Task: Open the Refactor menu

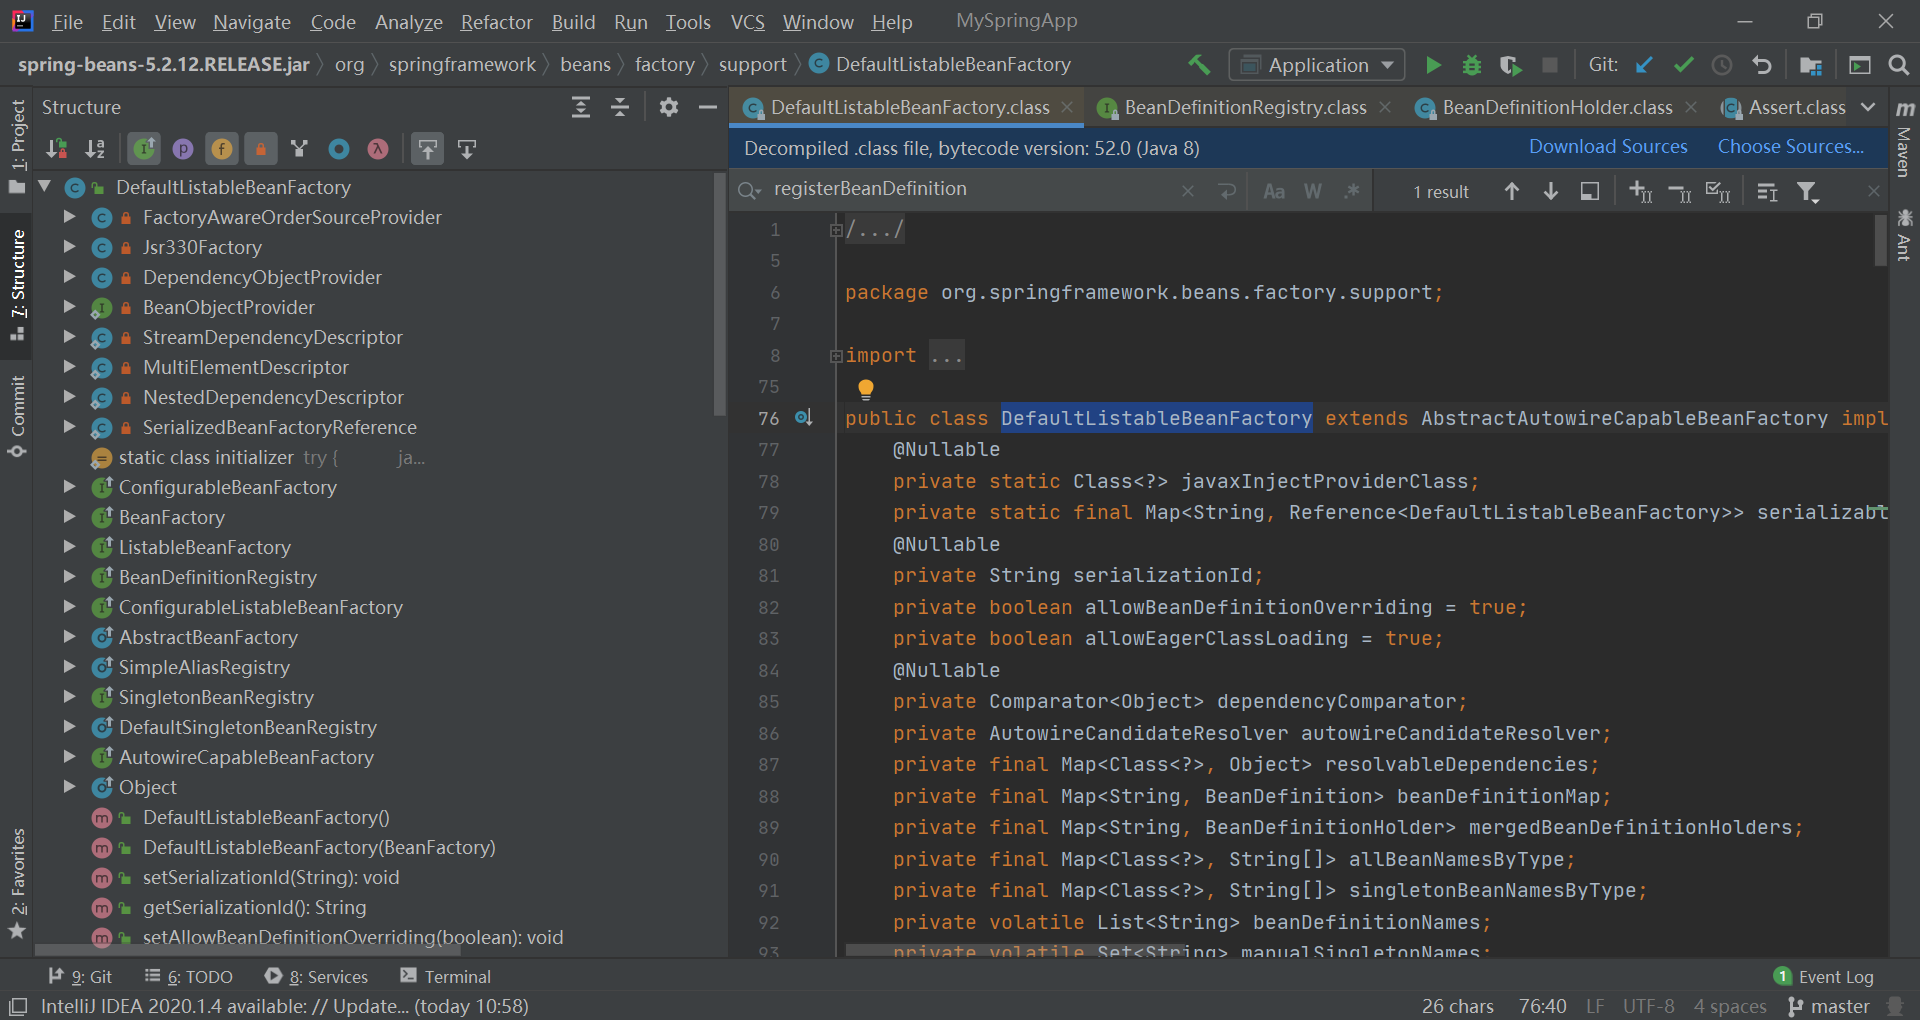Action: click(496, 22)
